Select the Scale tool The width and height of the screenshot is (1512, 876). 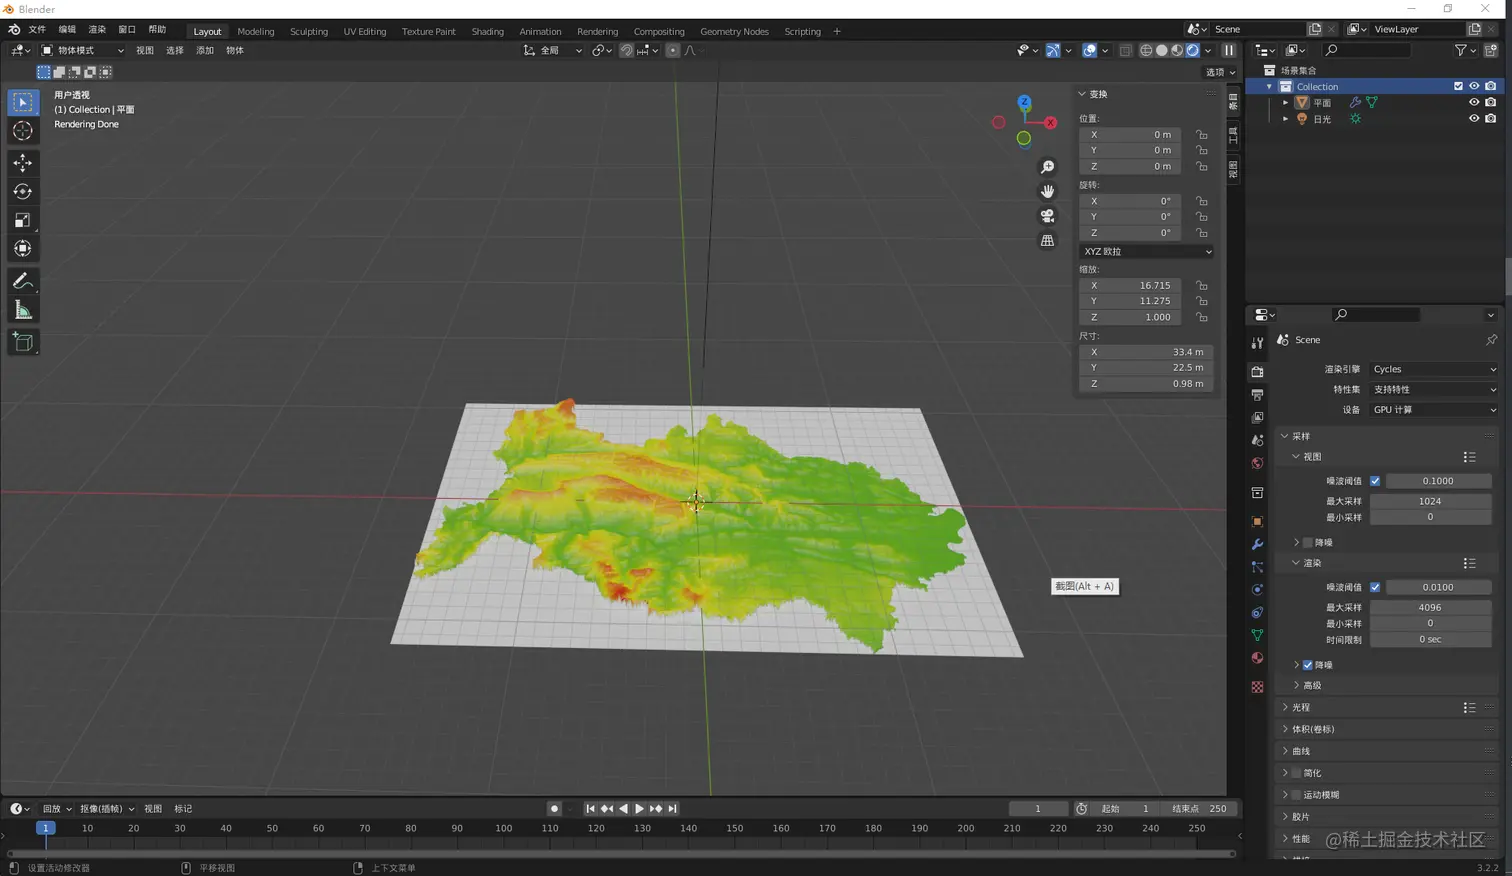(x=22, y=220)
